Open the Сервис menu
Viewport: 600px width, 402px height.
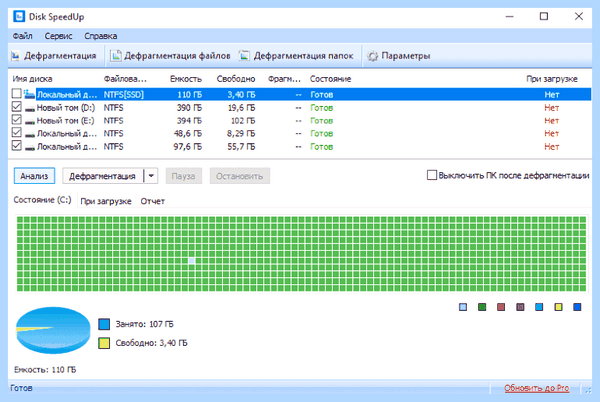click(x=58, y=36)
